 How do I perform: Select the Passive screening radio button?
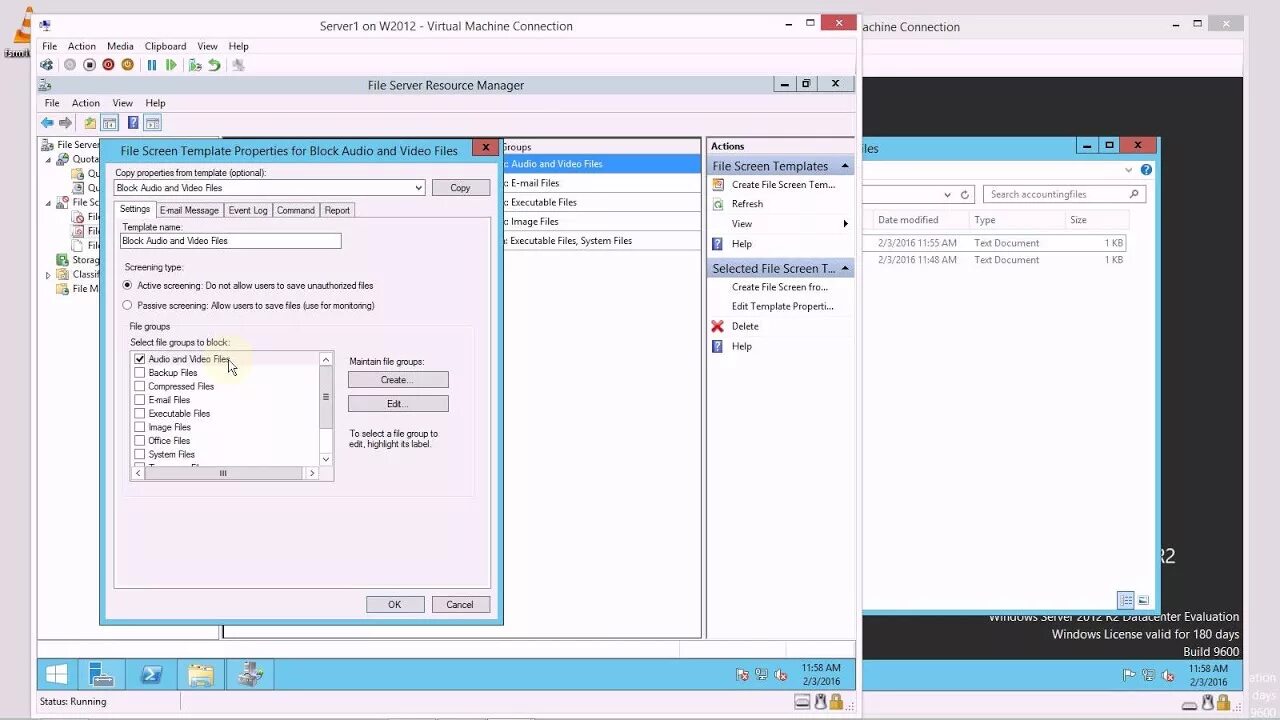(127, 305)
